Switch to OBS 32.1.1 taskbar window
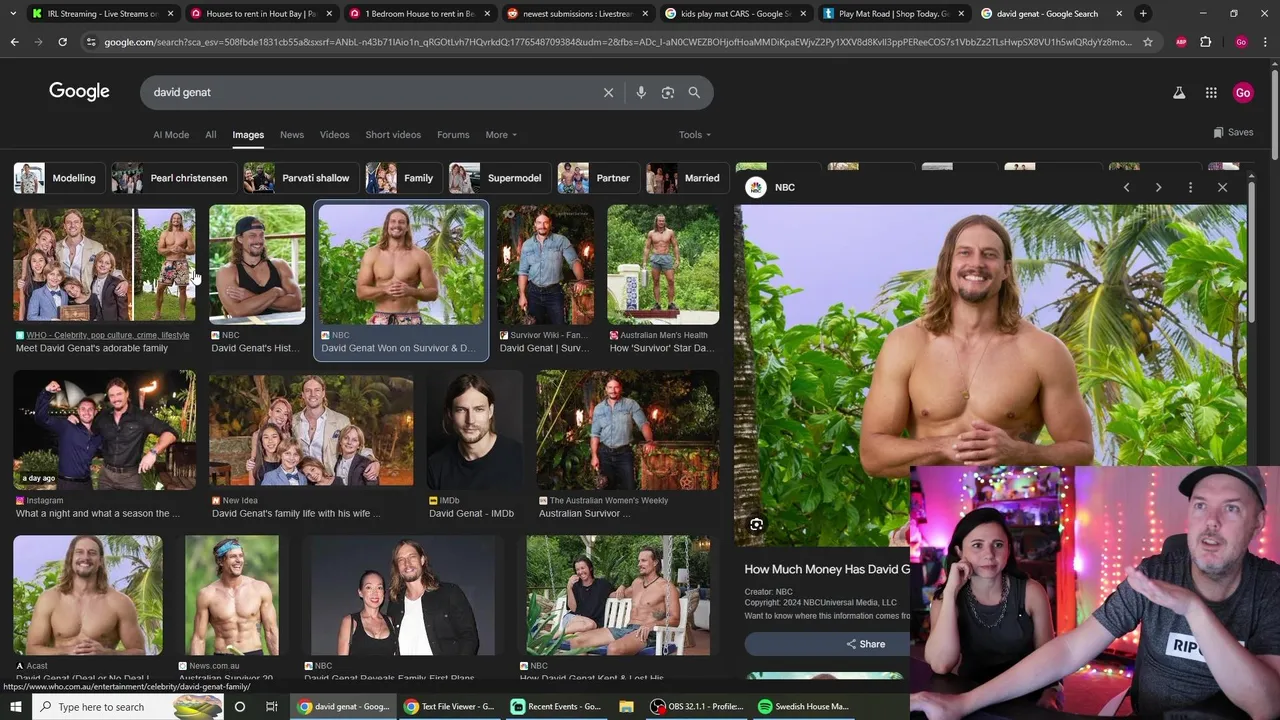This screenshot has width=1280, height=720. 697,706
